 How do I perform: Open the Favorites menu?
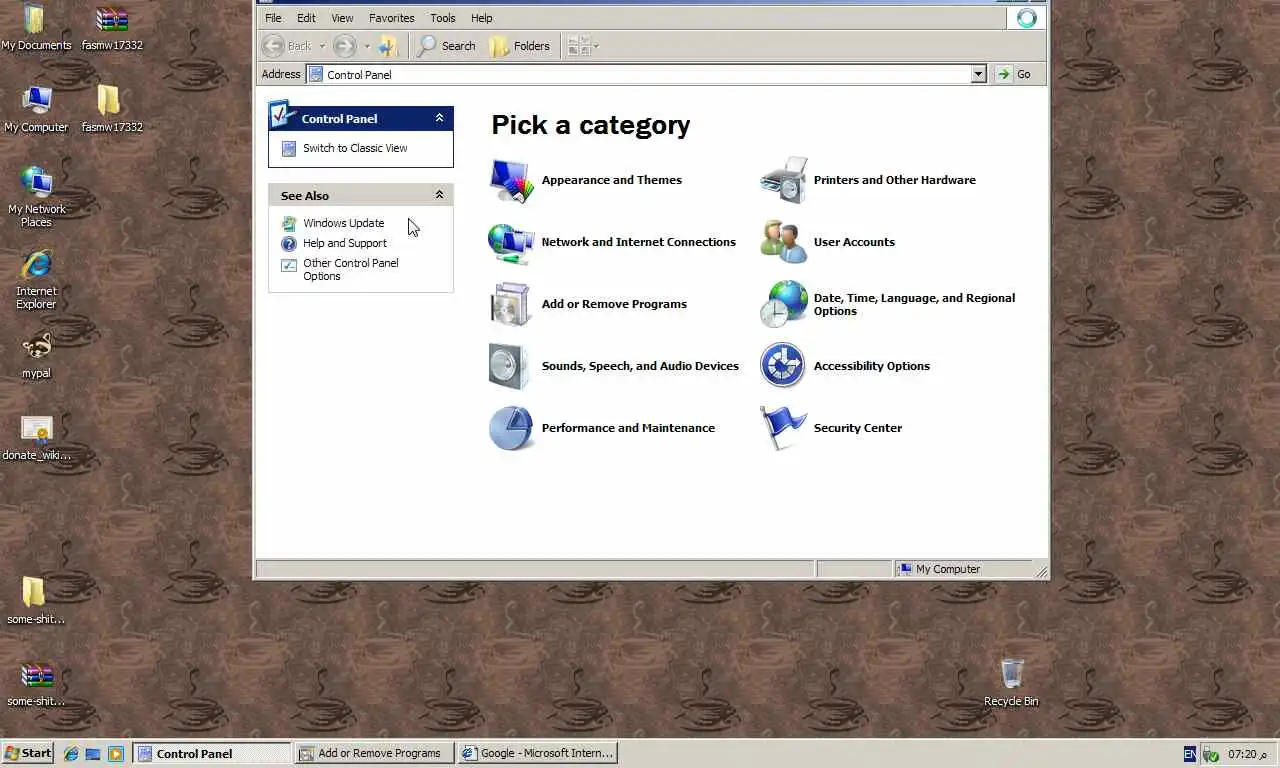pos(391,18)
